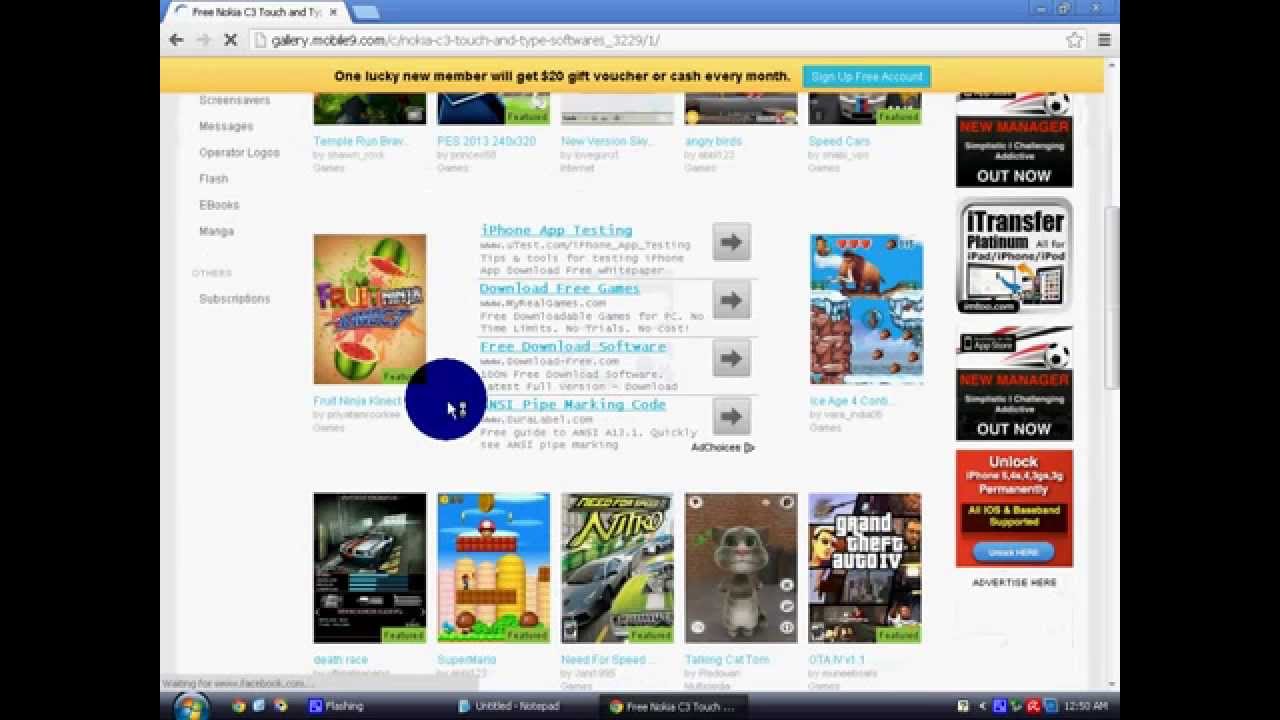Screen dimensions: 1280x720
Task: Open Manga category in sidebar
Action: 216,230
